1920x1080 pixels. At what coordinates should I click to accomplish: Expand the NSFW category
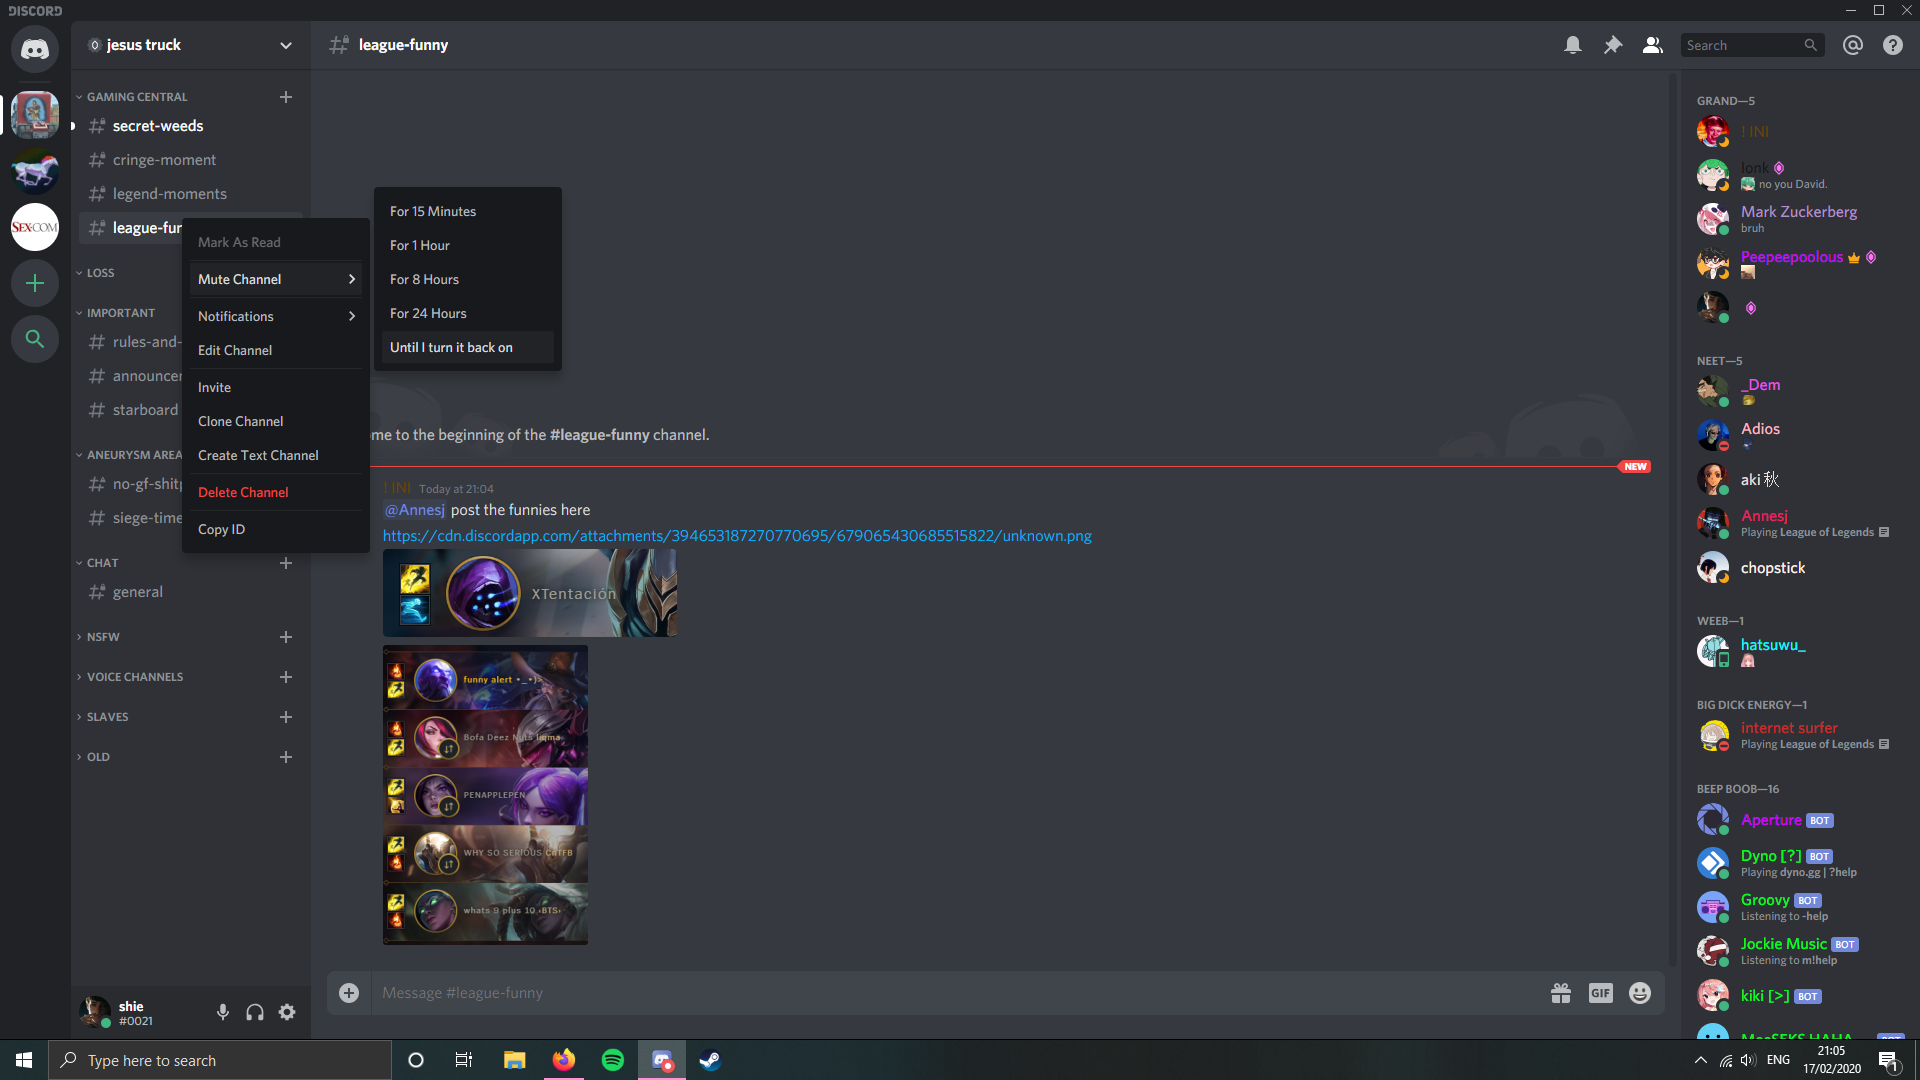[x=102, y=637]
